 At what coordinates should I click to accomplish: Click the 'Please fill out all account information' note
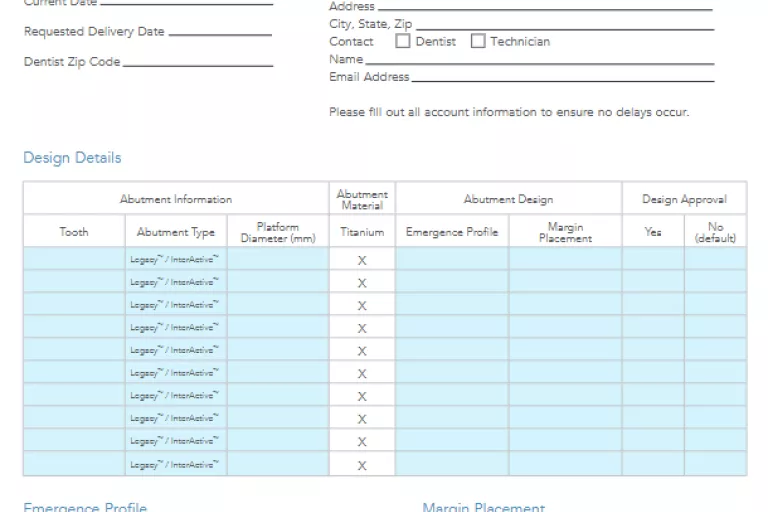click(509, 112)
